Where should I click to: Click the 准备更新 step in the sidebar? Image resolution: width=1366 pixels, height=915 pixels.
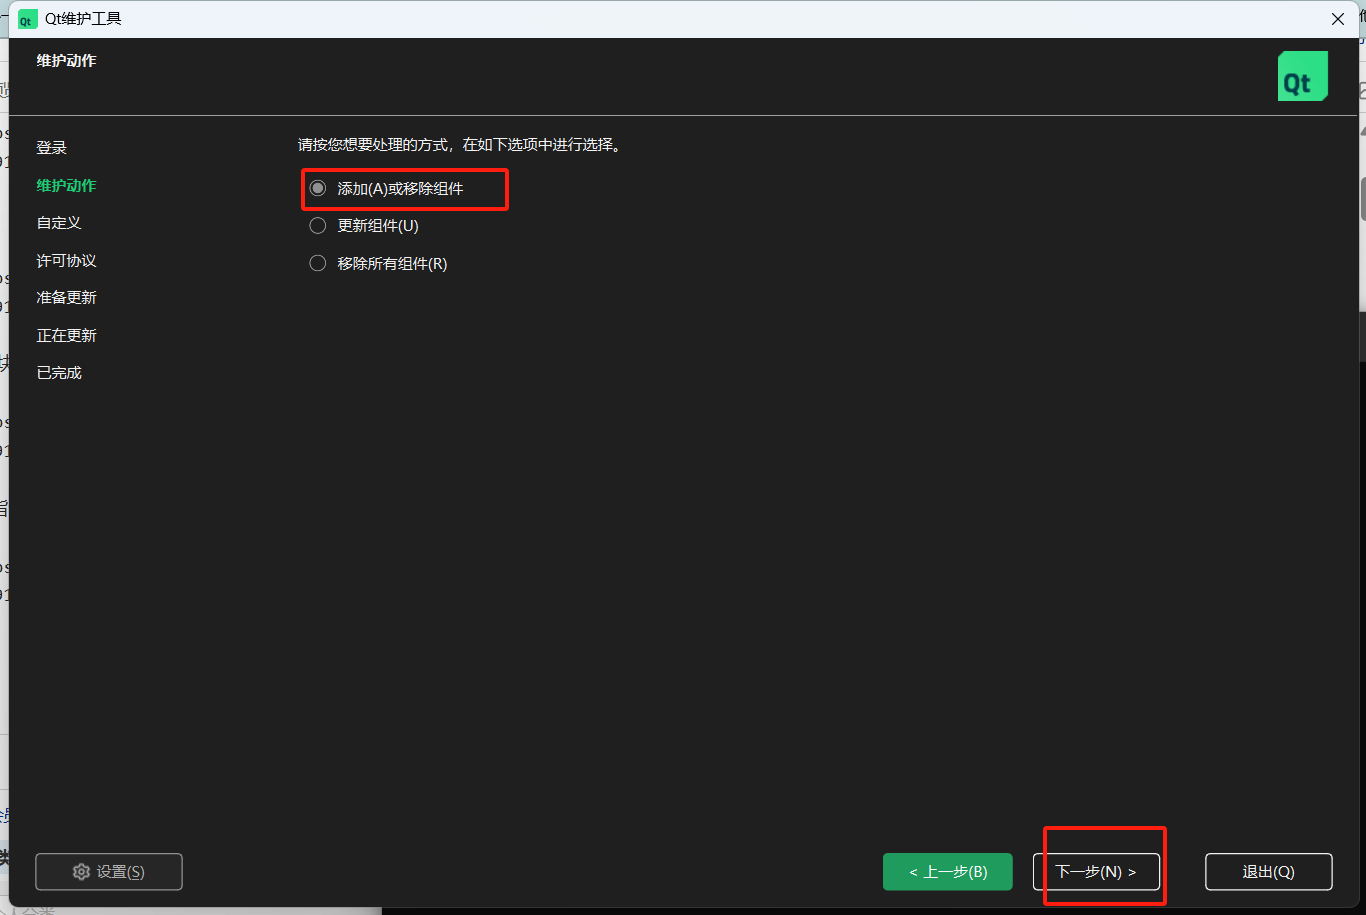(67, 298)
